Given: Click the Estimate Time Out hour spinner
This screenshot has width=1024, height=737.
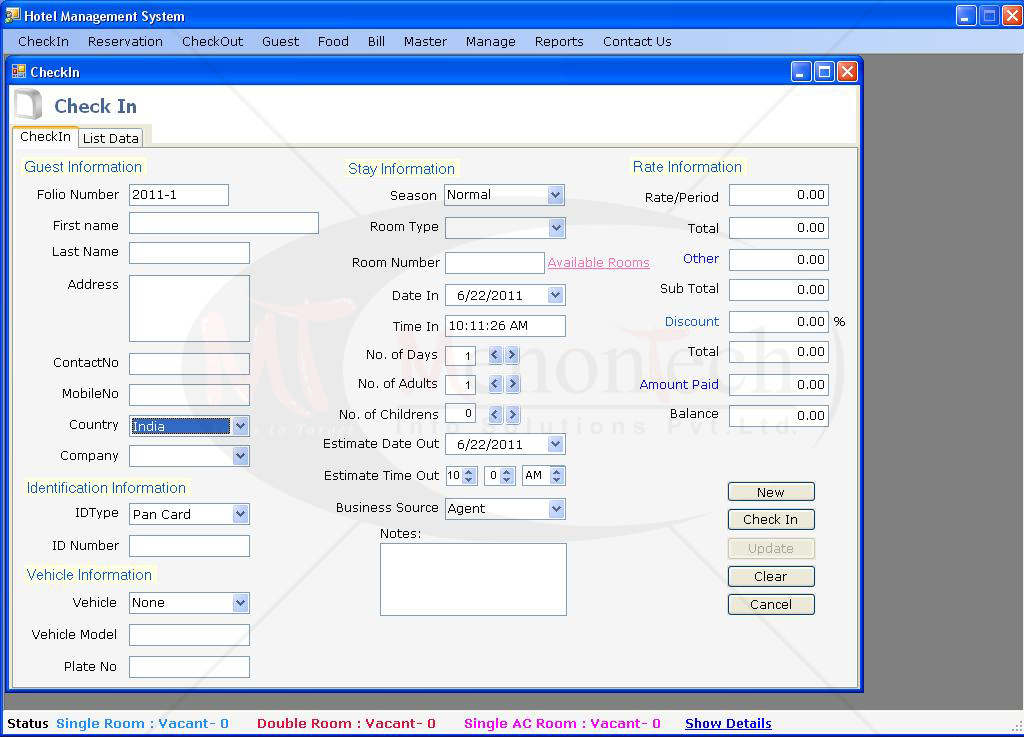Looking at the screenshot, I should [x=469, y=476].
